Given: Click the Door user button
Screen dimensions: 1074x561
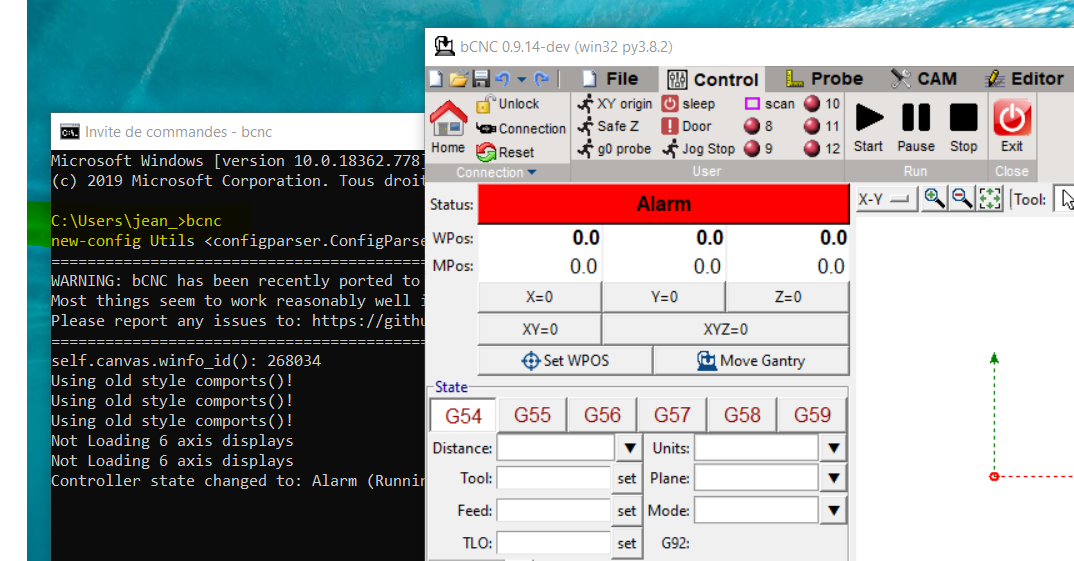Looking at the screenshot, I should [686, 126].
